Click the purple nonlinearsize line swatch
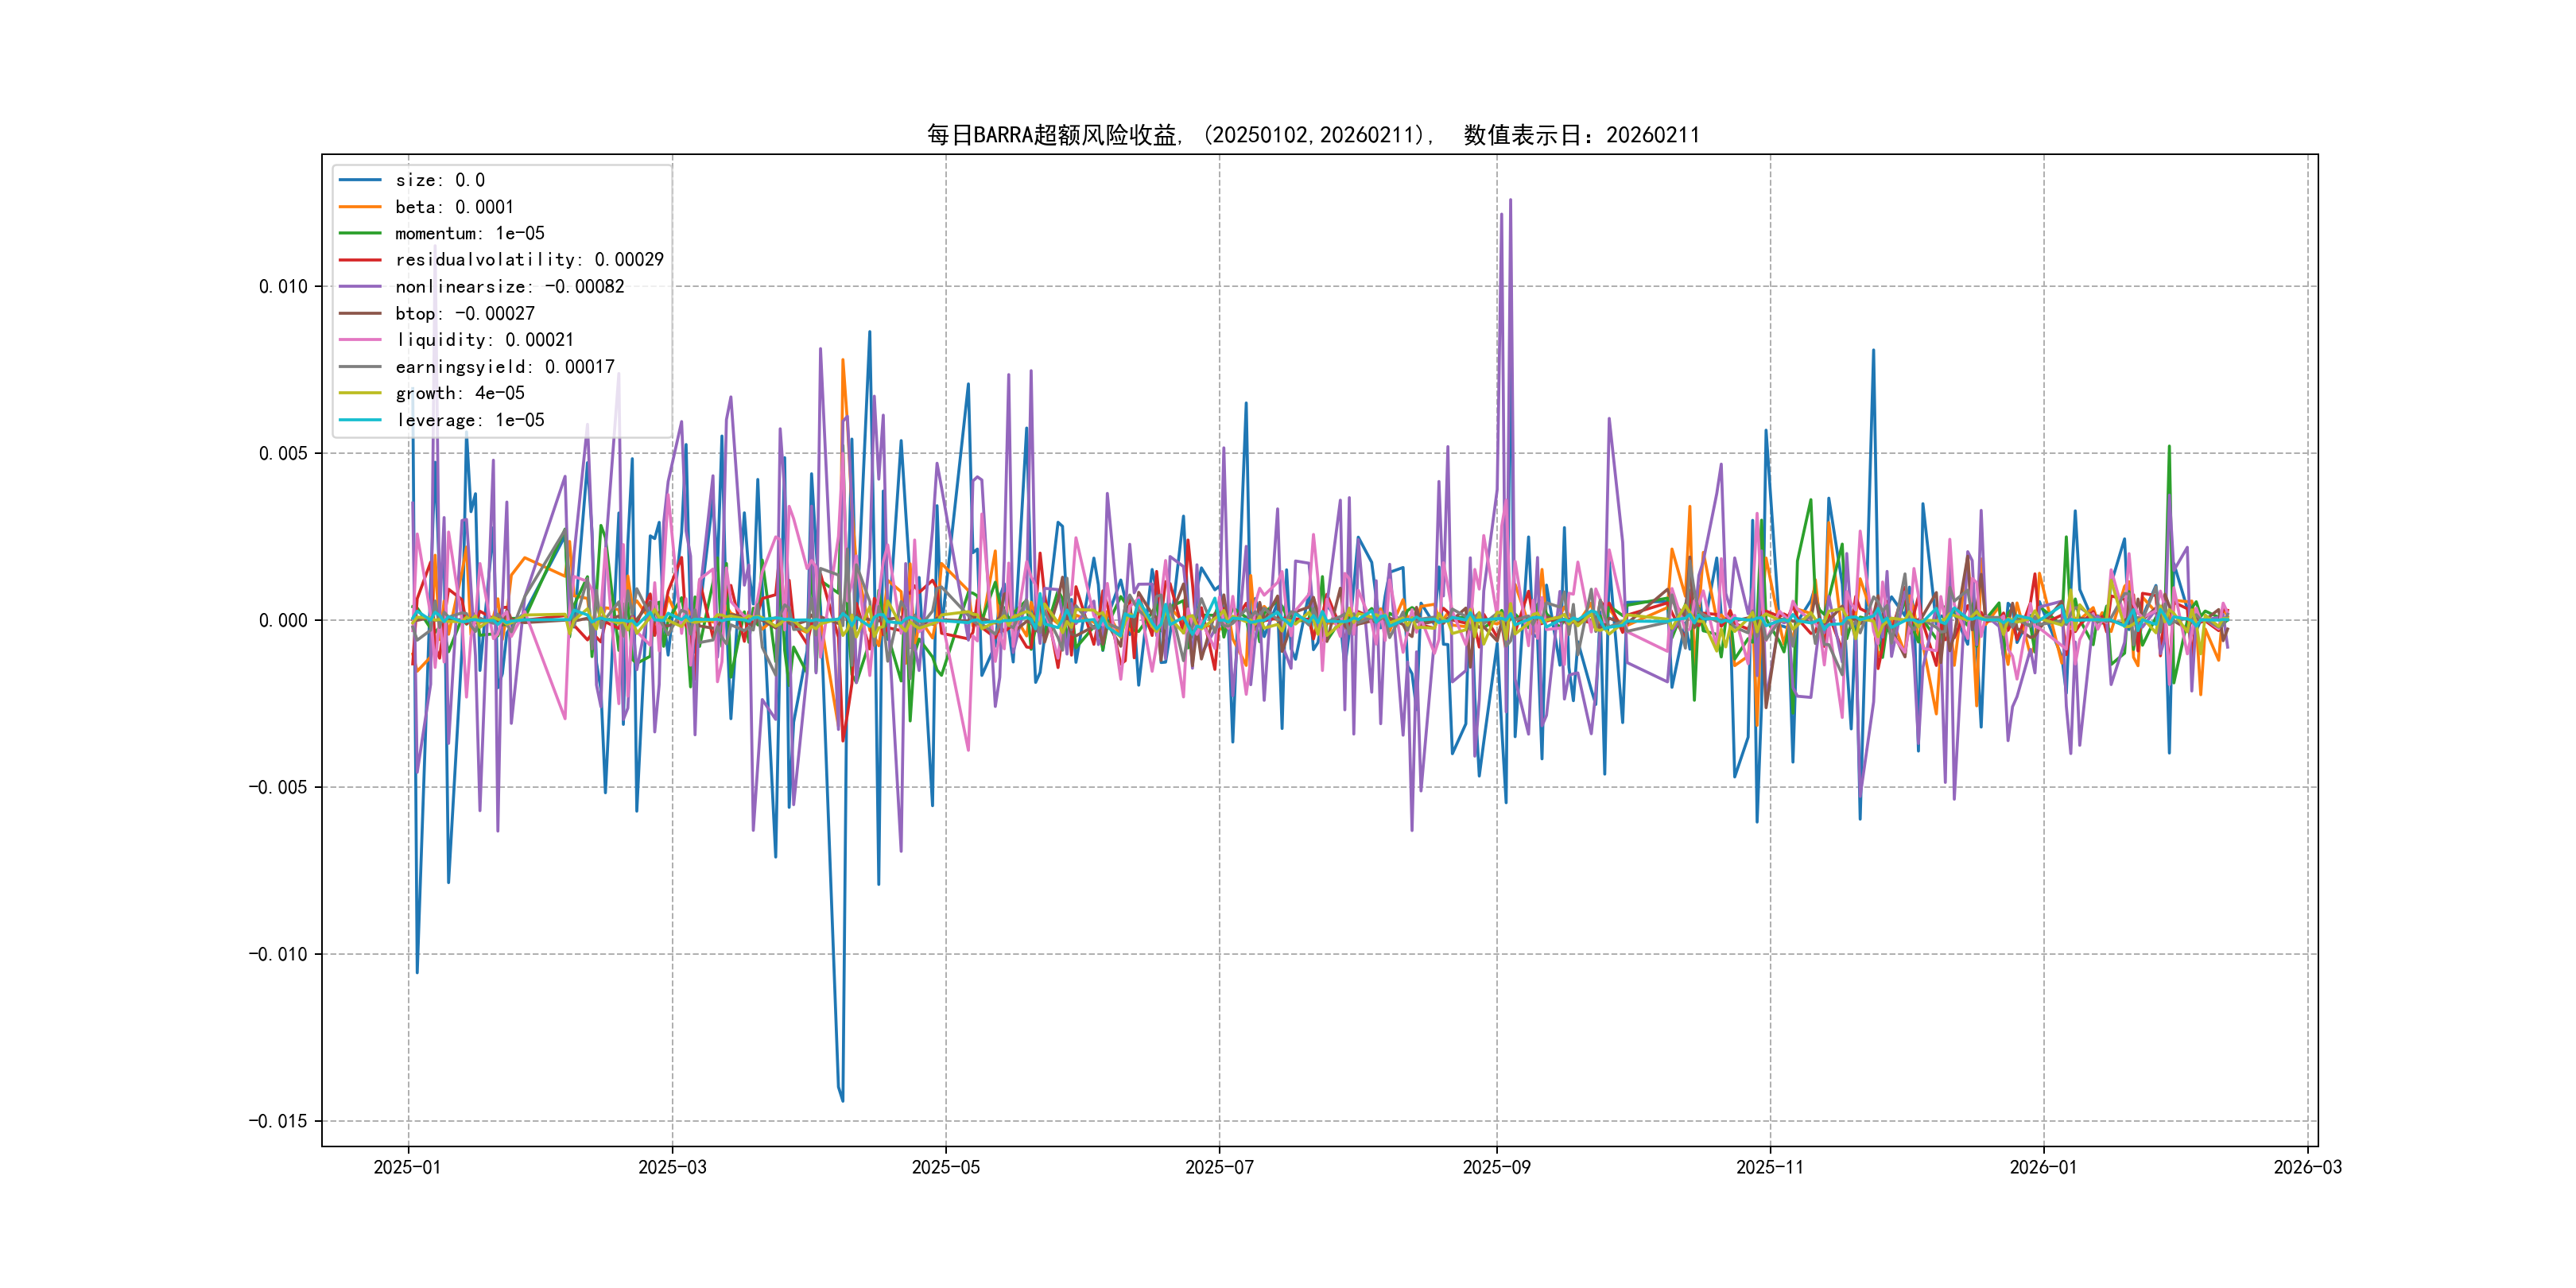 pyautogui.click(x=360, y=287)
